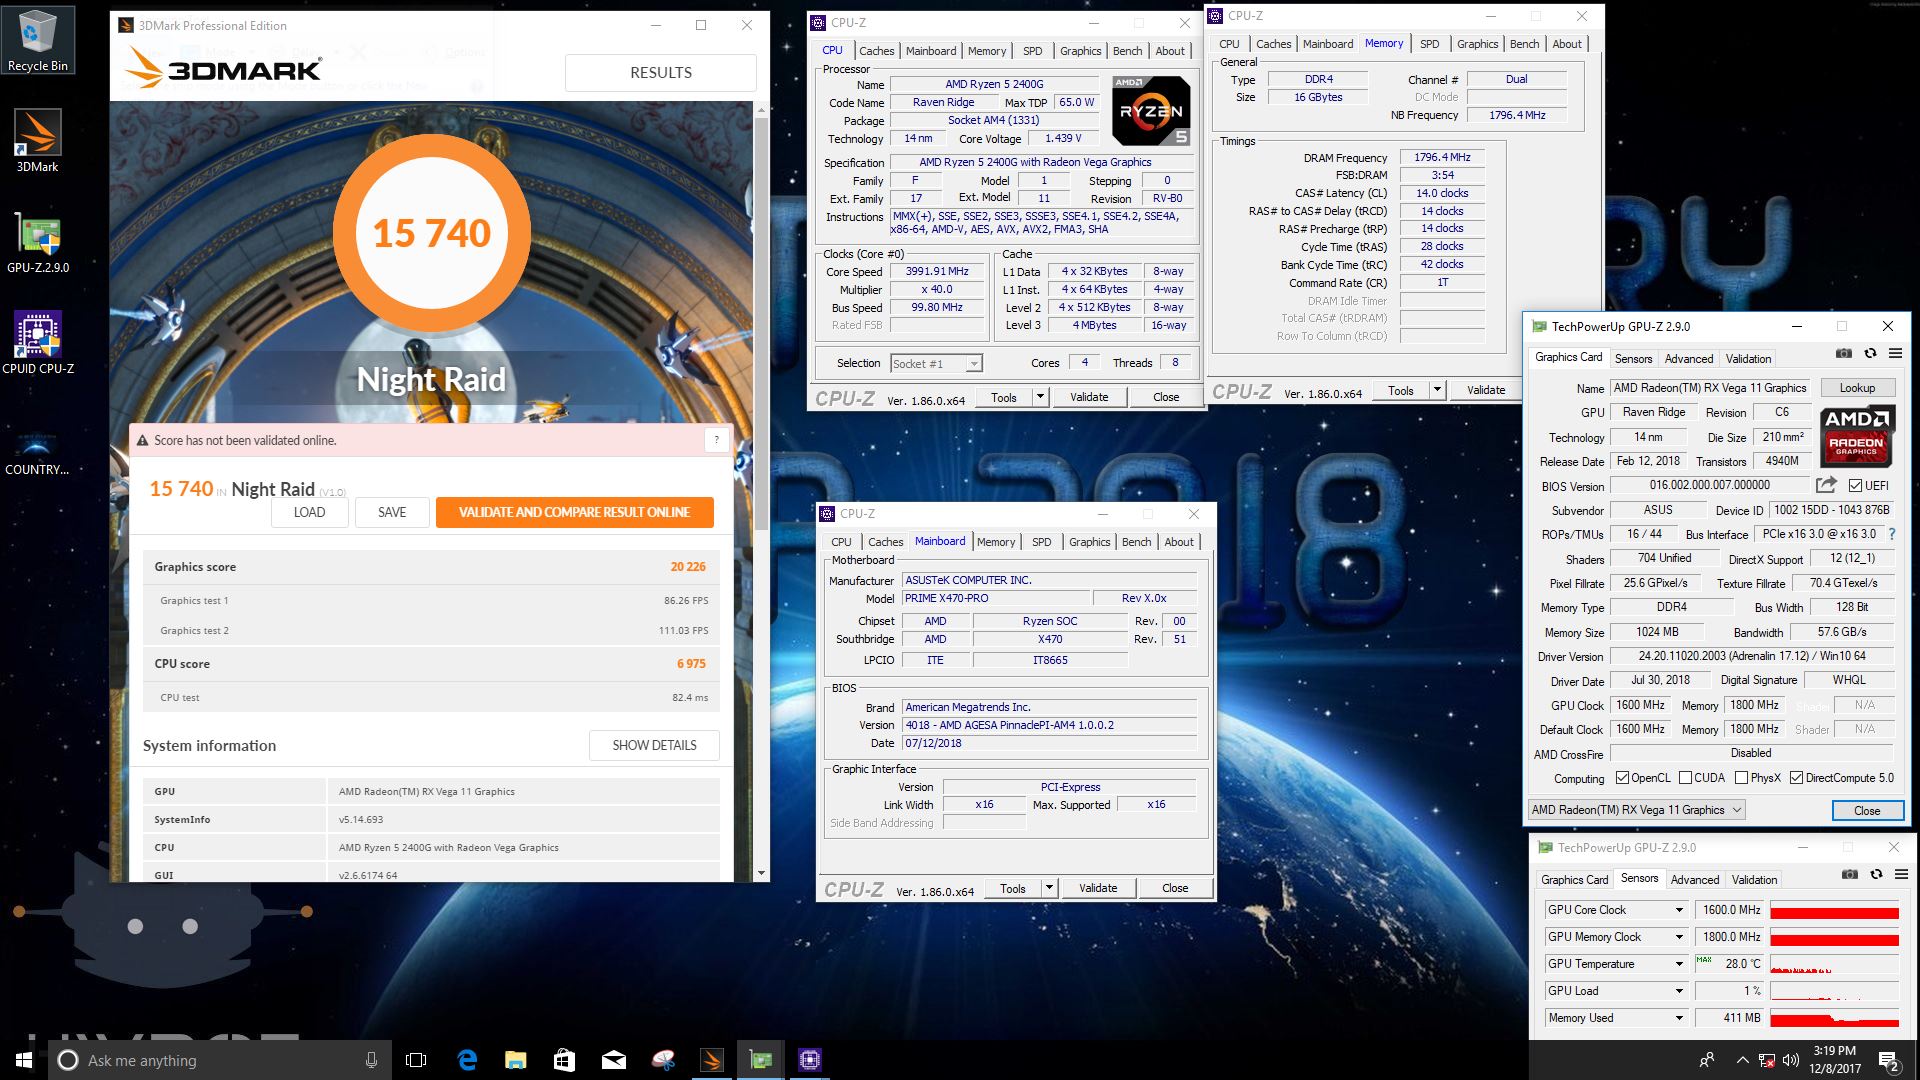The height and width of the screenshot is (1080, 1920).
Task: Open the Windows Start menu
Action: click(x=24, y=1060)
